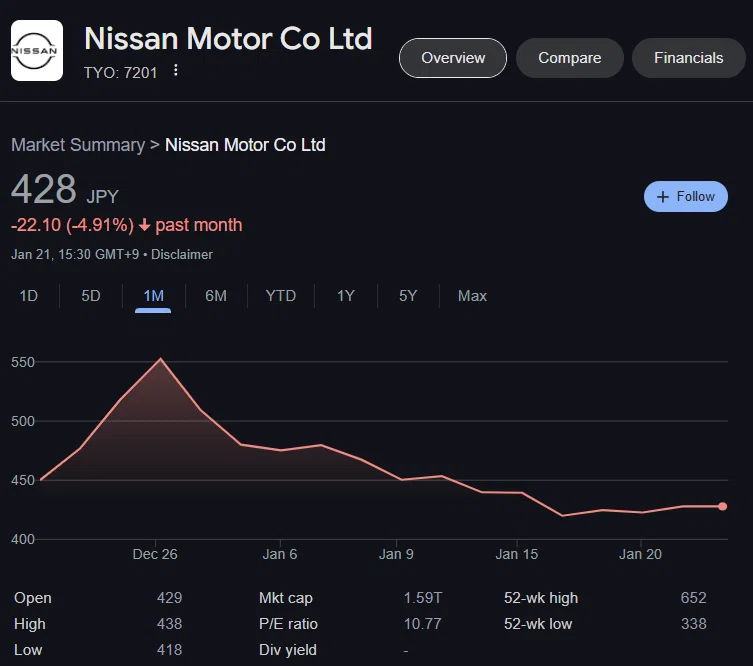Click the 52-wk low label
The height and width of the screenshot is (666, 753).
coord(538,624)
